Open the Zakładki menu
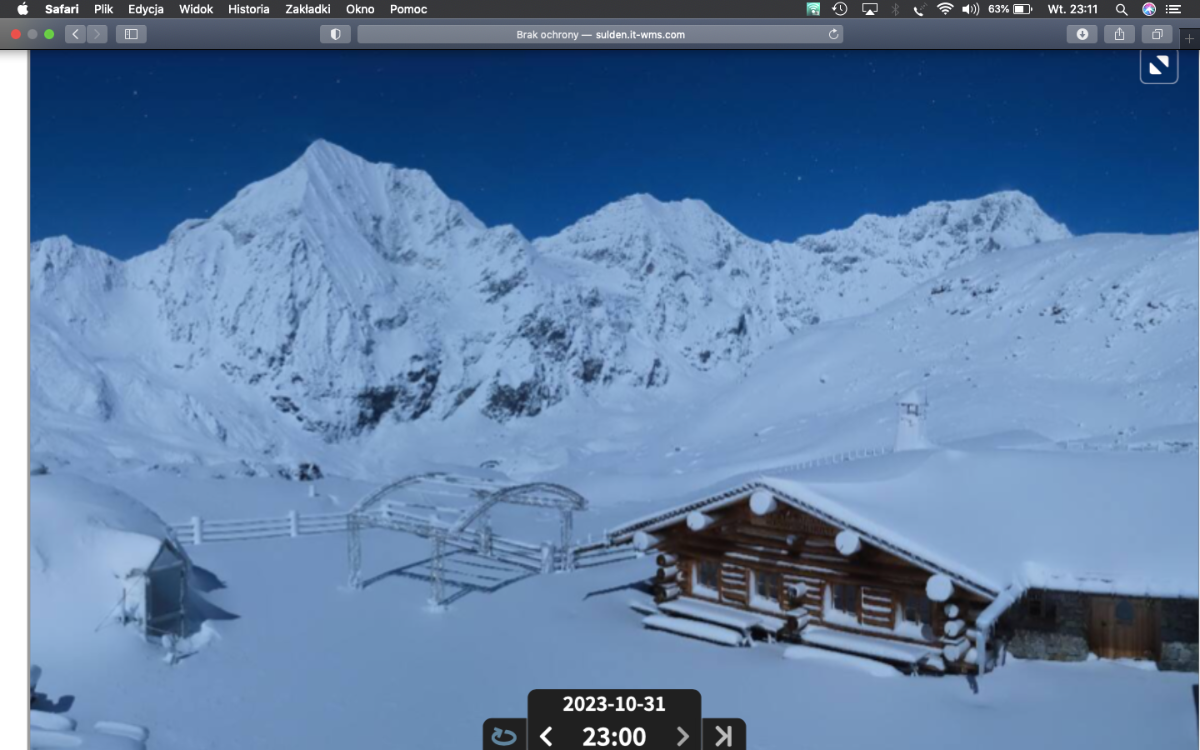The image size is (1200, 750). 308,9
